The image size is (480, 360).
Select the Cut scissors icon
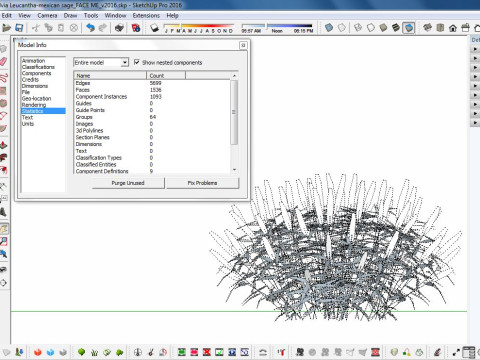point(36,28)
